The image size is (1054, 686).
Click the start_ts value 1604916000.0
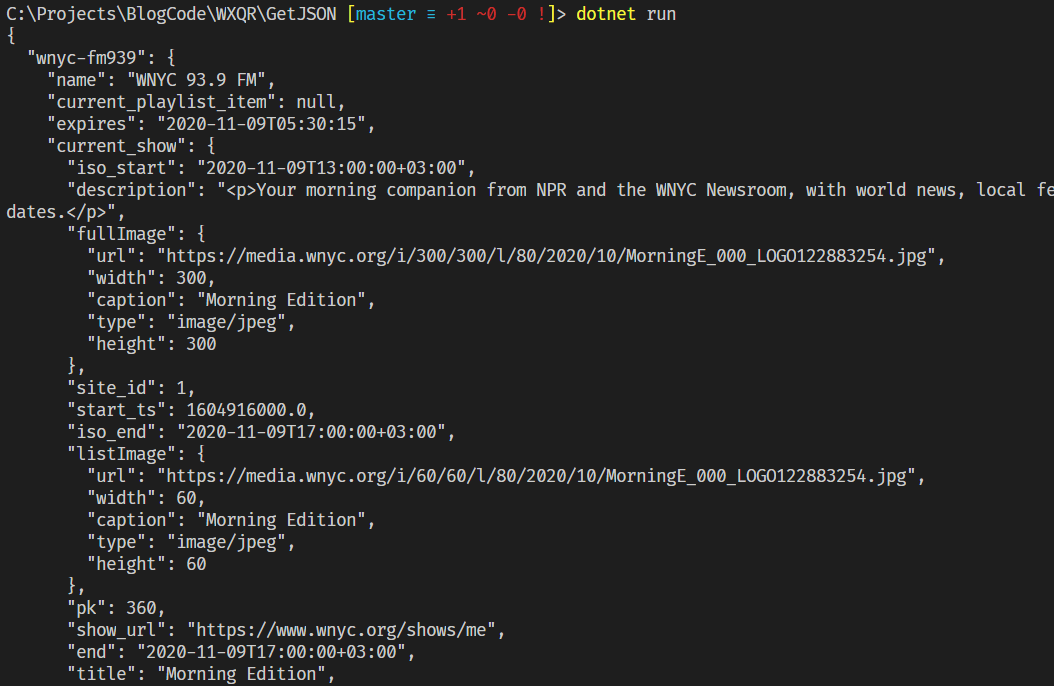(231, 410)
